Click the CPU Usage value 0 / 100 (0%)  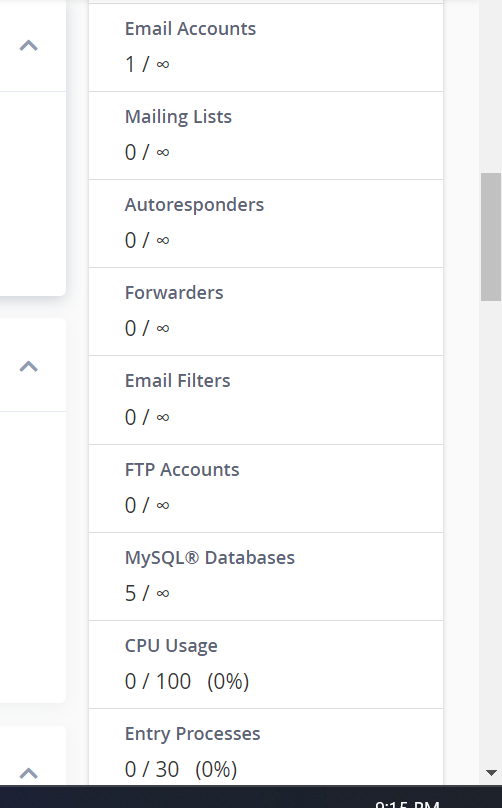187,682
